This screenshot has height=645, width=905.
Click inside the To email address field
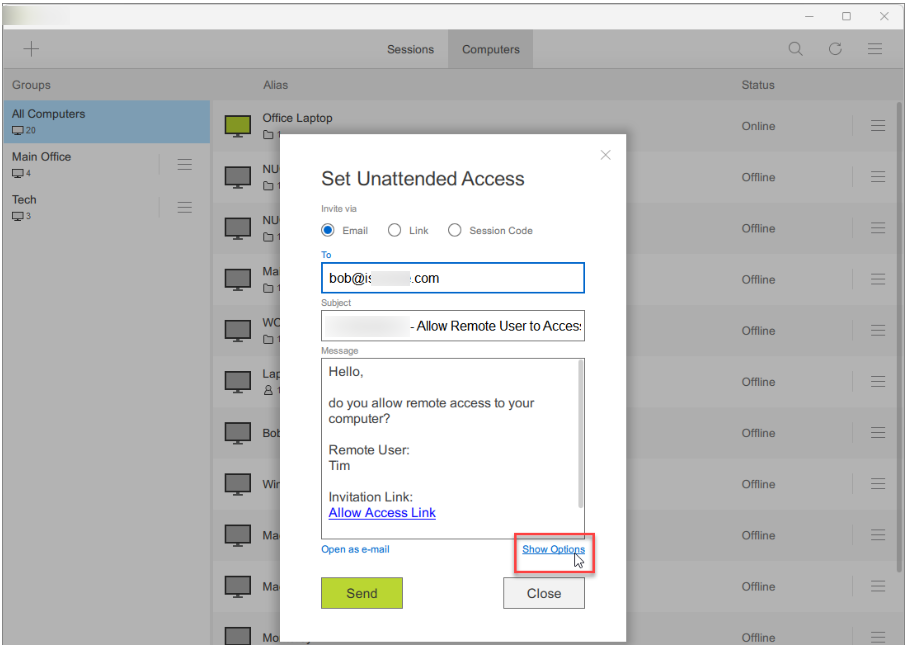click(x=452, y=277)
